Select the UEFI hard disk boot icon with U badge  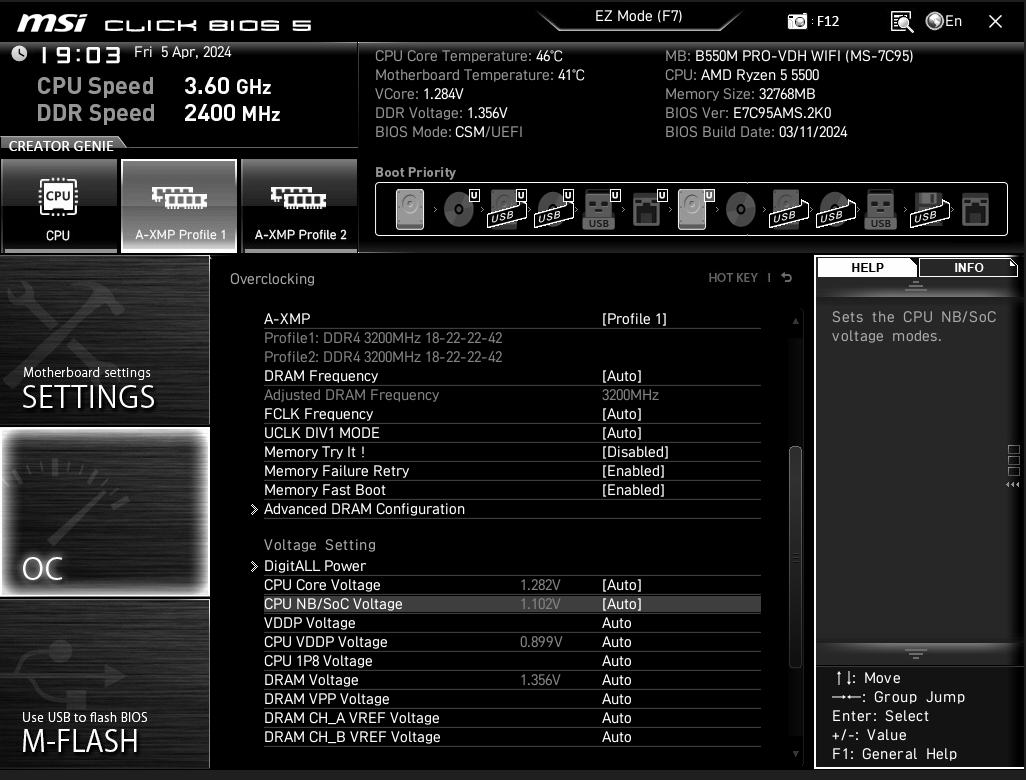point(695,209)
